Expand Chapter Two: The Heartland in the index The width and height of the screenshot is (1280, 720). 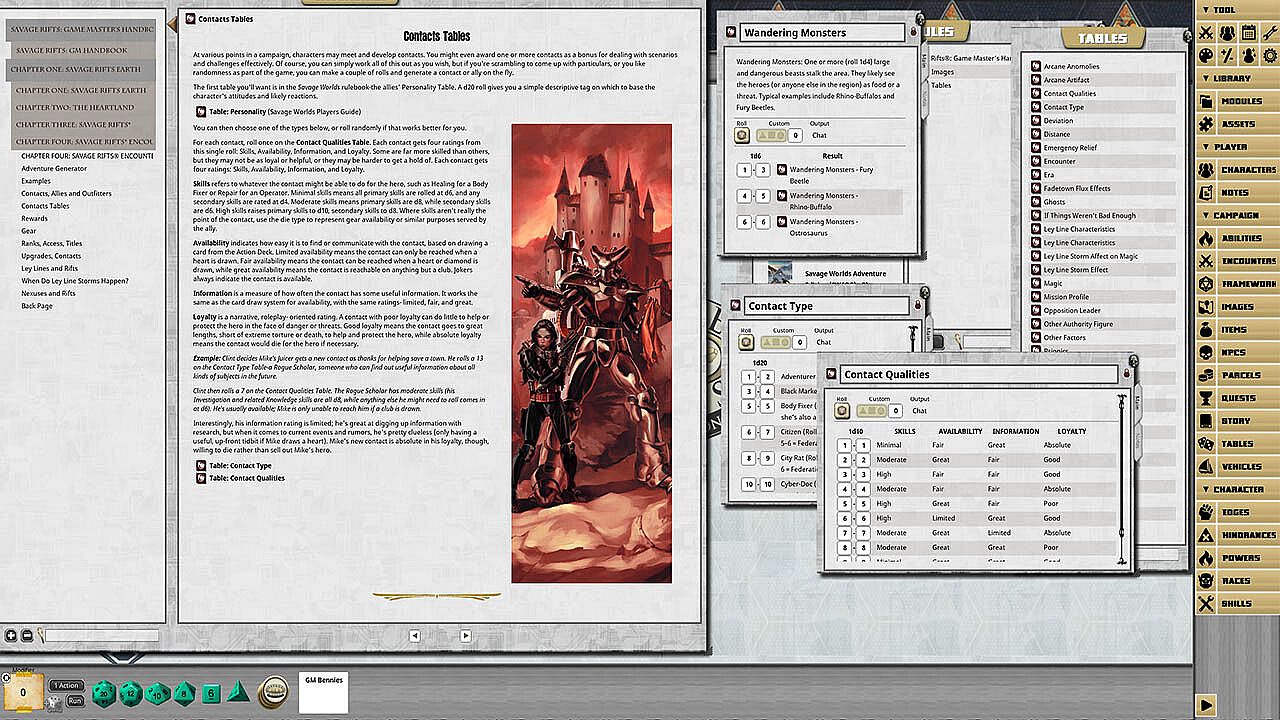tap(84, 107)
